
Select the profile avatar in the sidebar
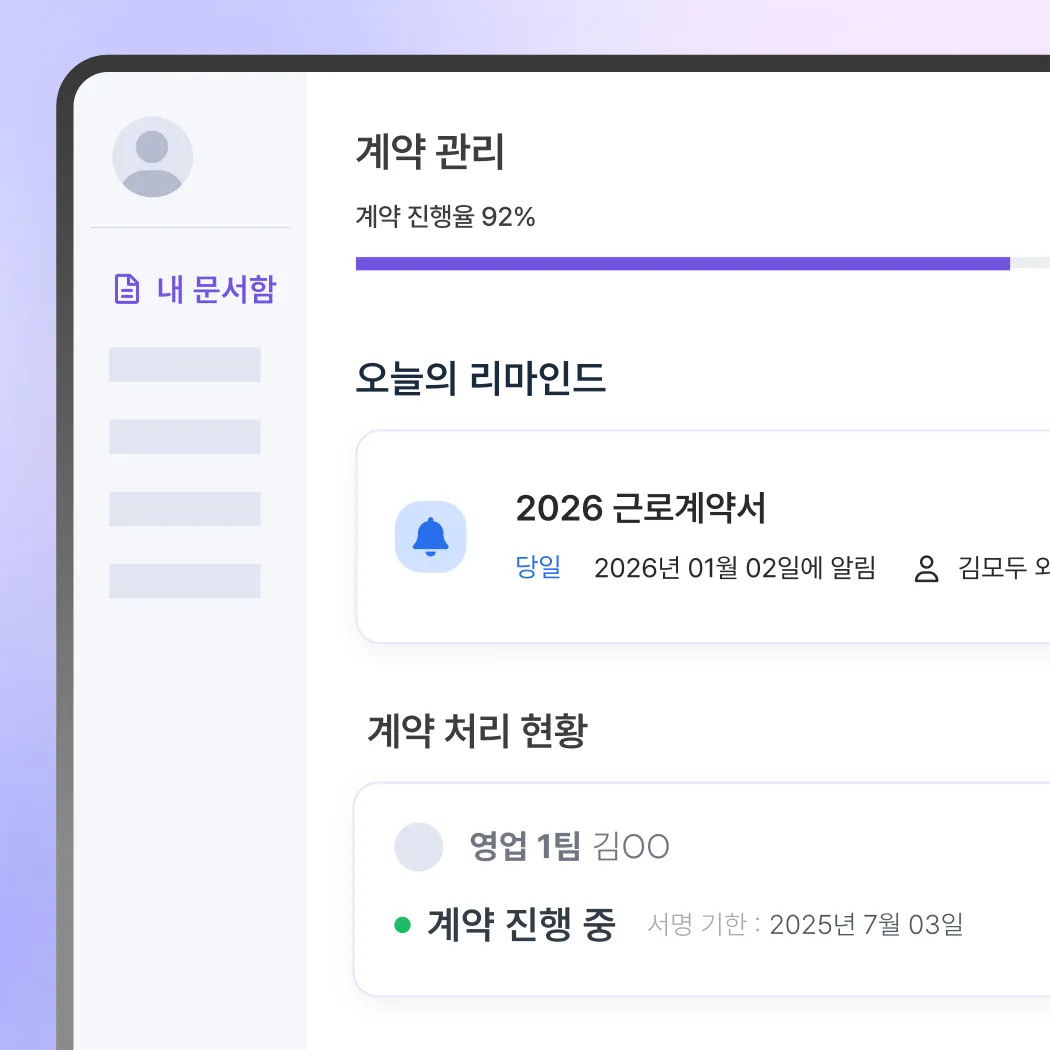(x=152, y=157)
